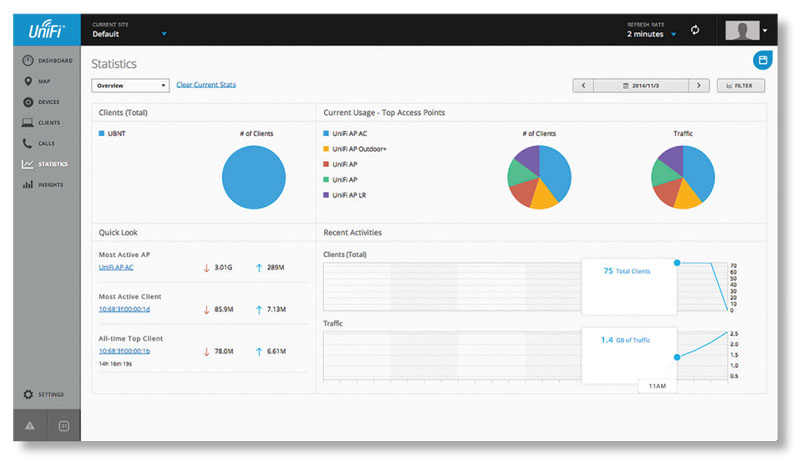This screenshot has height=471, width=800.
Task: Click the blue round properties panel icon
Action: coord(762,60)
